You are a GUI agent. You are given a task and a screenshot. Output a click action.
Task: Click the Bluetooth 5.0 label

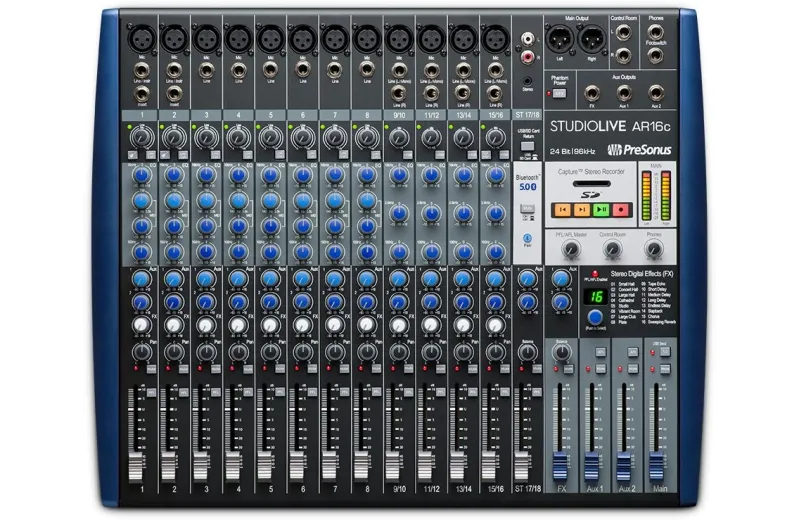(528, 183)
